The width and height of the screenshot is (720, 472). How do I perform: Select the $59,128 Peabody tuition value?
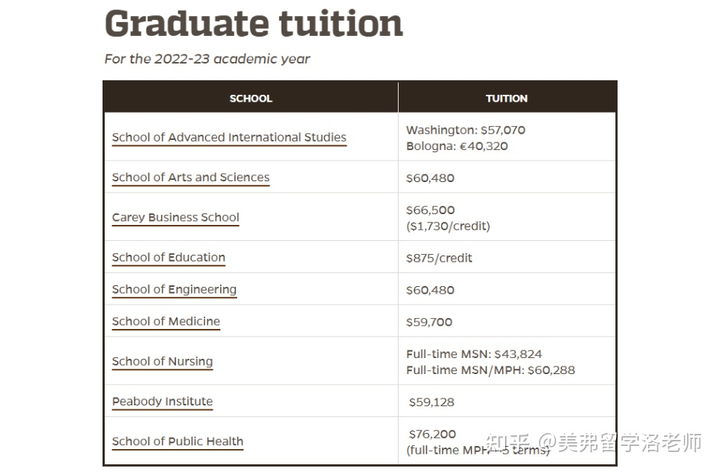point(432,402)
